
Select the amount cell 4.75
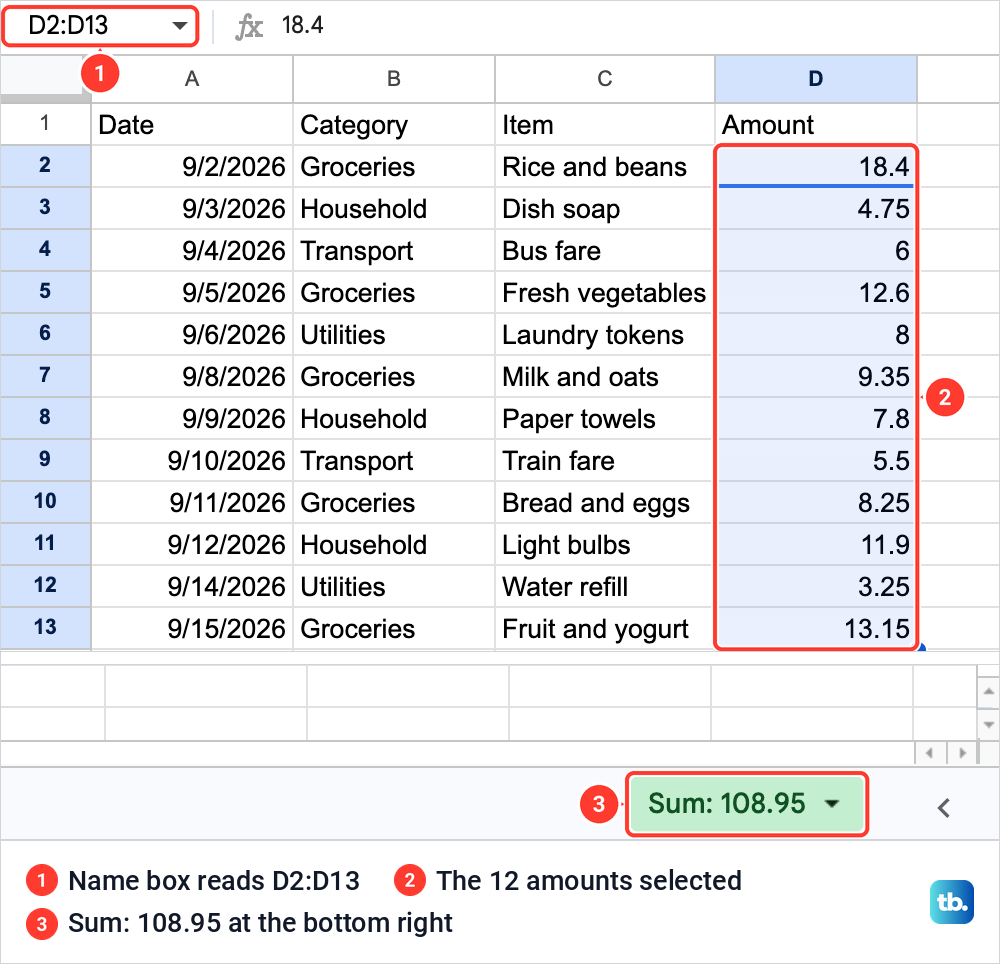tap(816, 208)
